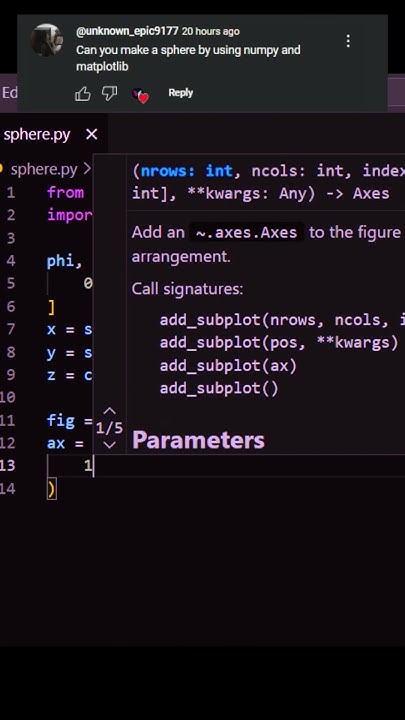
Task: Open commenter's profile avatar
Action: [47, 40]
